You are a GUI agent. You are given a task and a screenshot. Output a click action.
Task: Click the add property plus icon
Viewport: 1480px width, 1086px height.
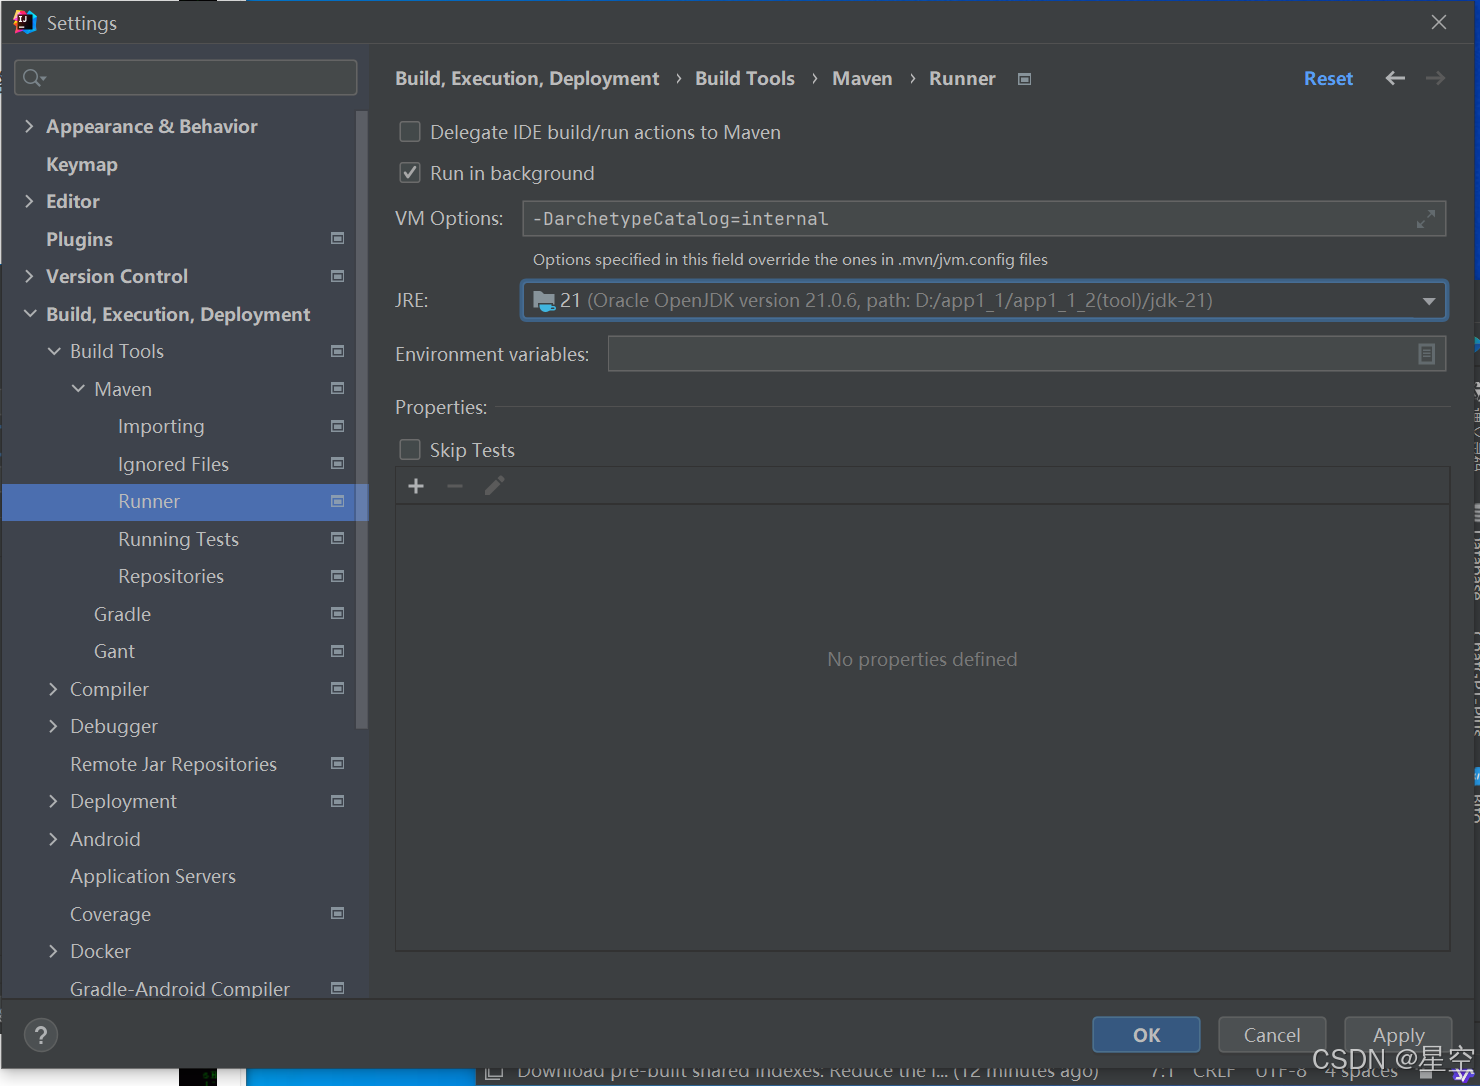click(416, 486)
